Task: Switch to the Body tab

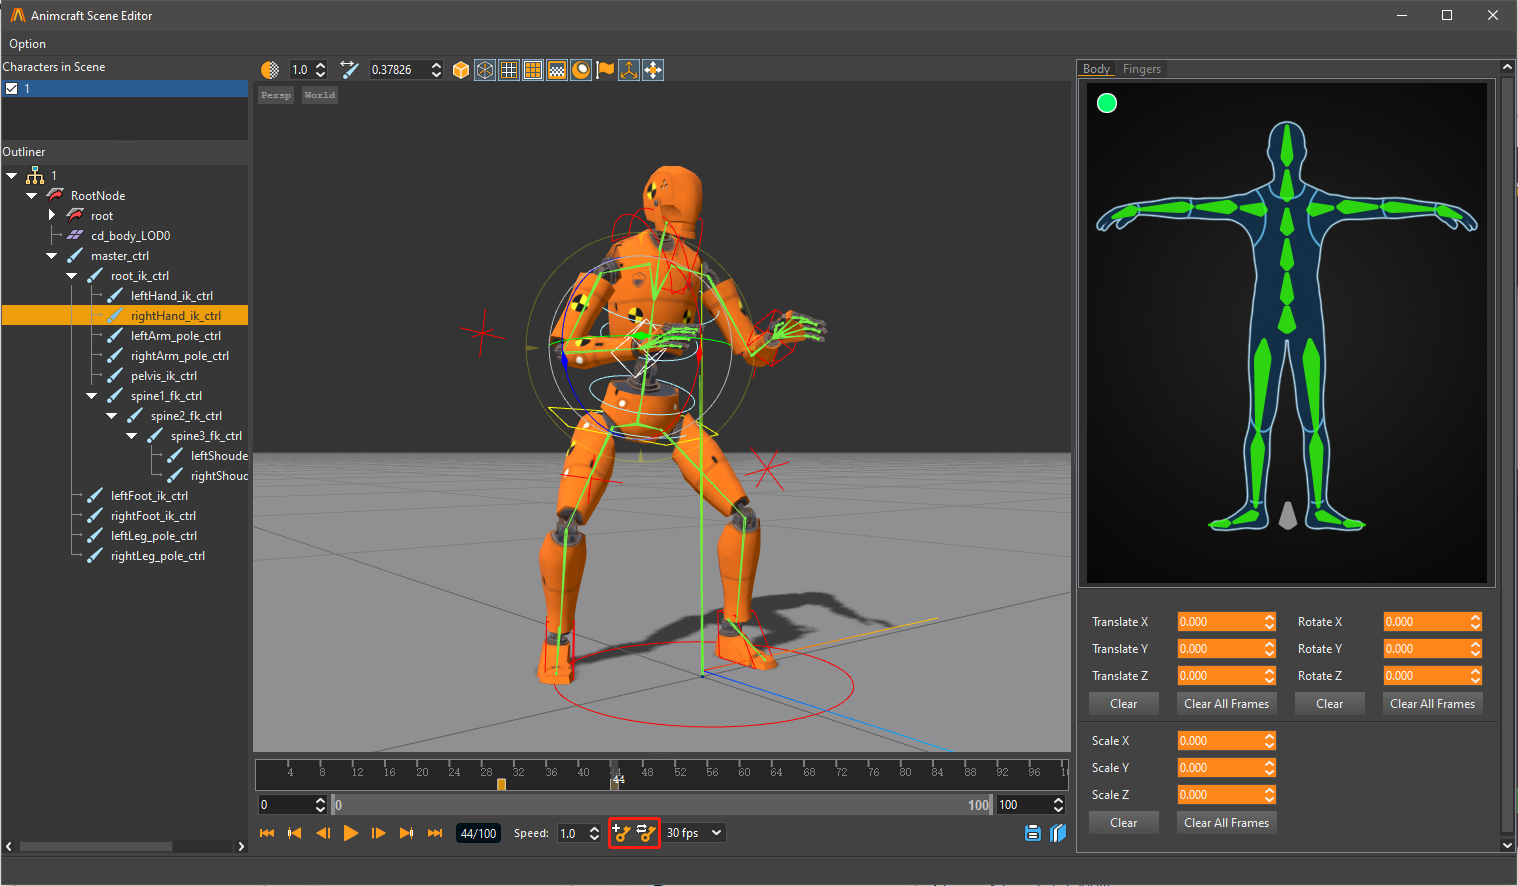Action: (x=1096, y=69)
